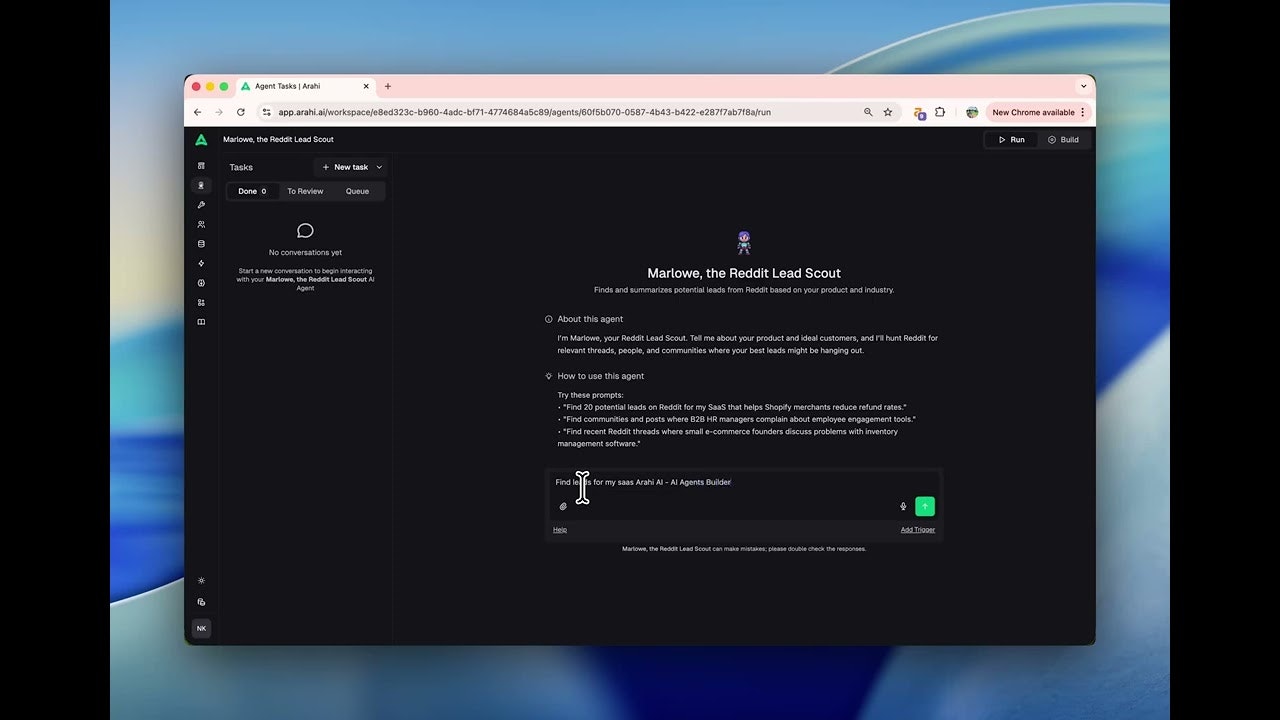Click the Chrome address bar URL
Screen dimensions: 1280x720
pos(524,112)
